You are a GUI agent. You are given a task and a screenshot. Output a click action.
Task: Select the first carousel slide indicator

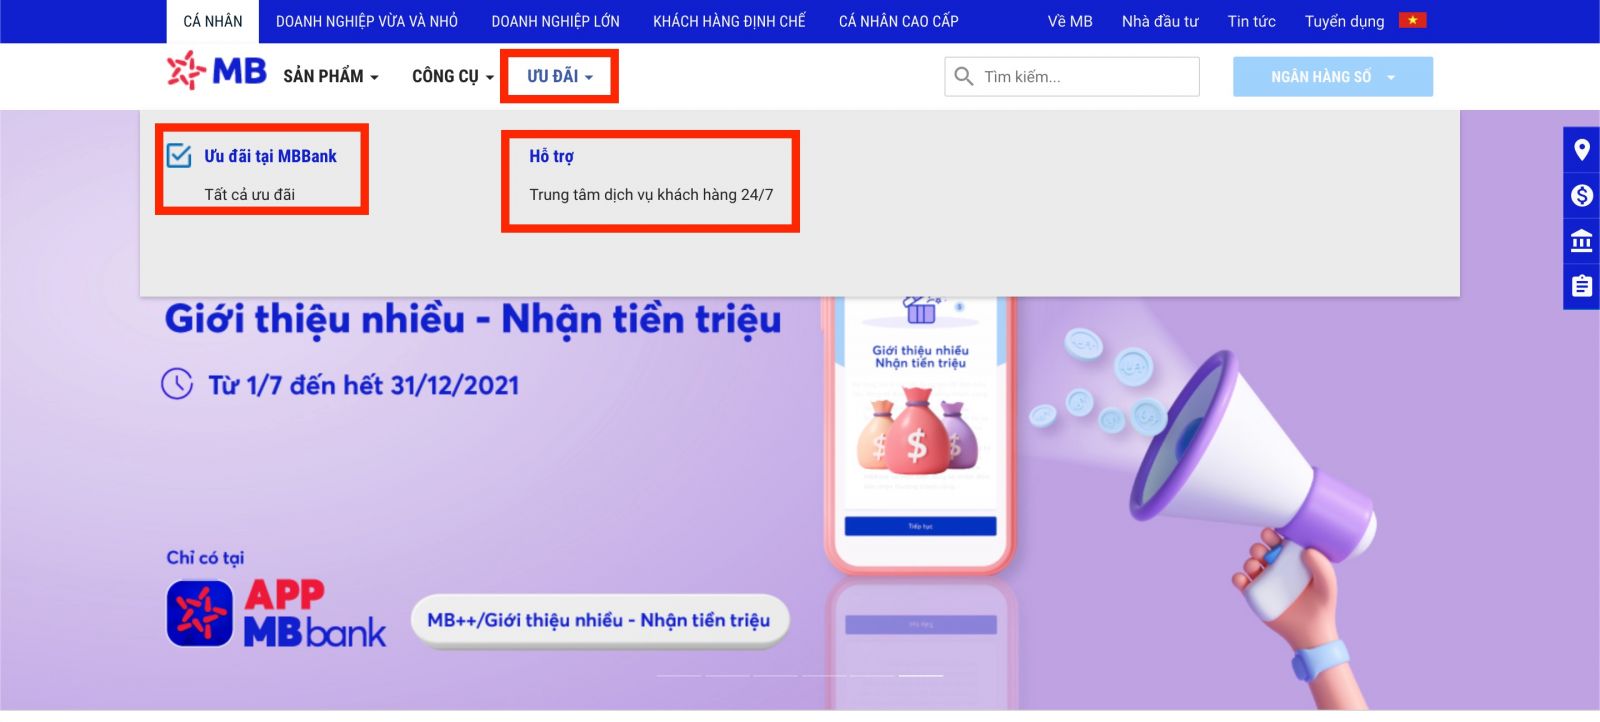tap(679, 676)
